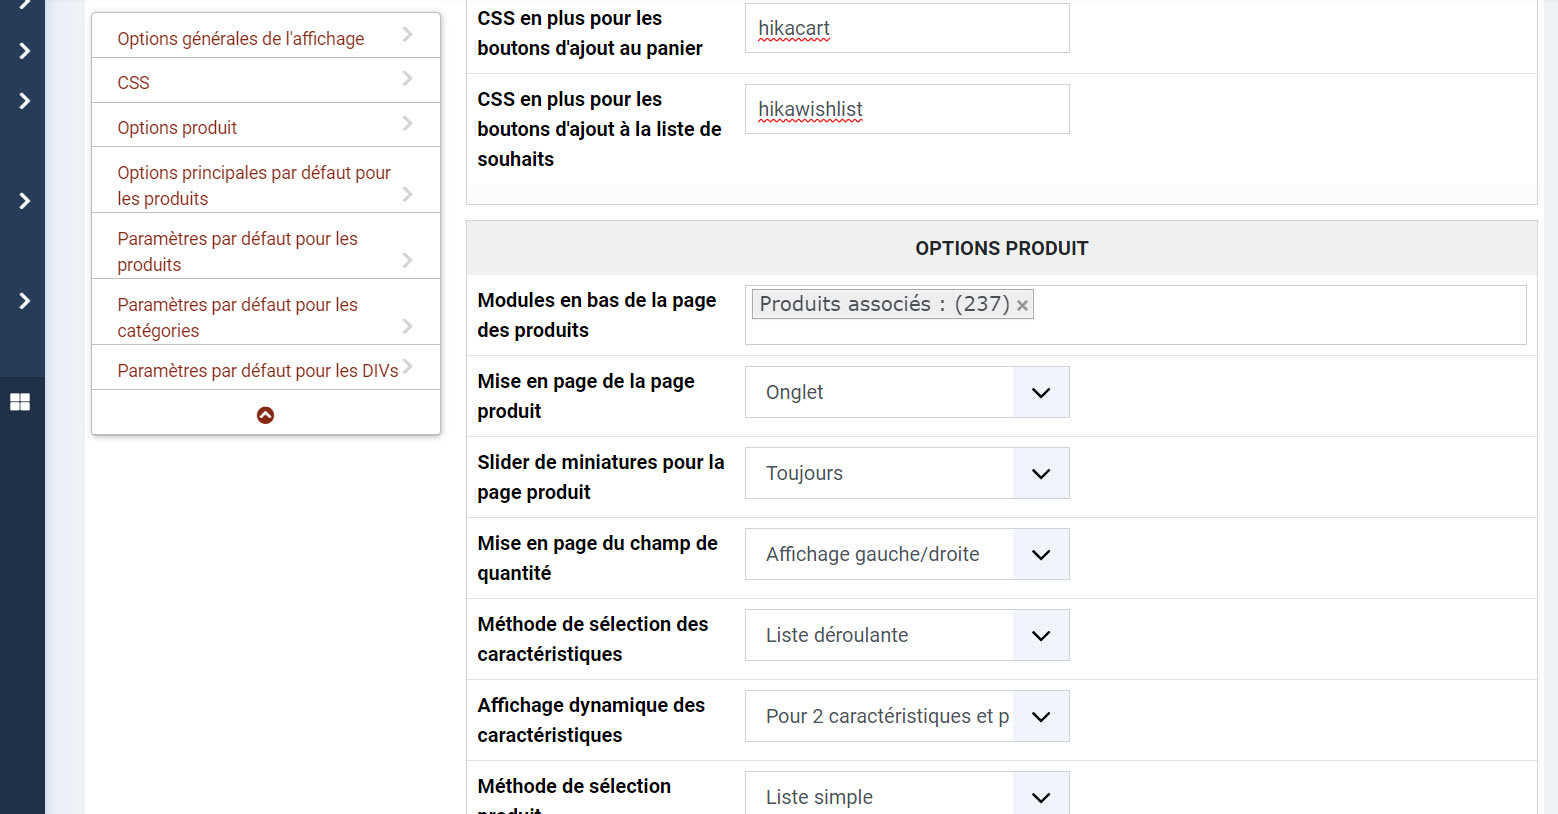The width and height of the screenshot is (1558, 814).
Task: Click chevron next to Options produit entry
Action: 407,123
